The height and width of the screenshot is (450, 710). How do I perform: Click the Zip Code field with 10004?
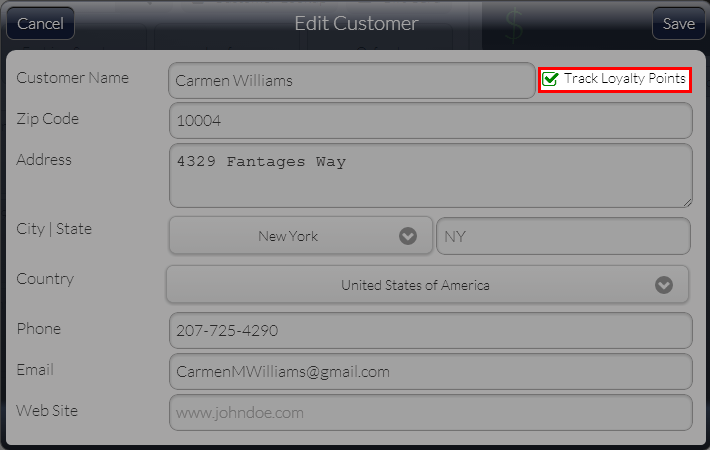(431, 120)
